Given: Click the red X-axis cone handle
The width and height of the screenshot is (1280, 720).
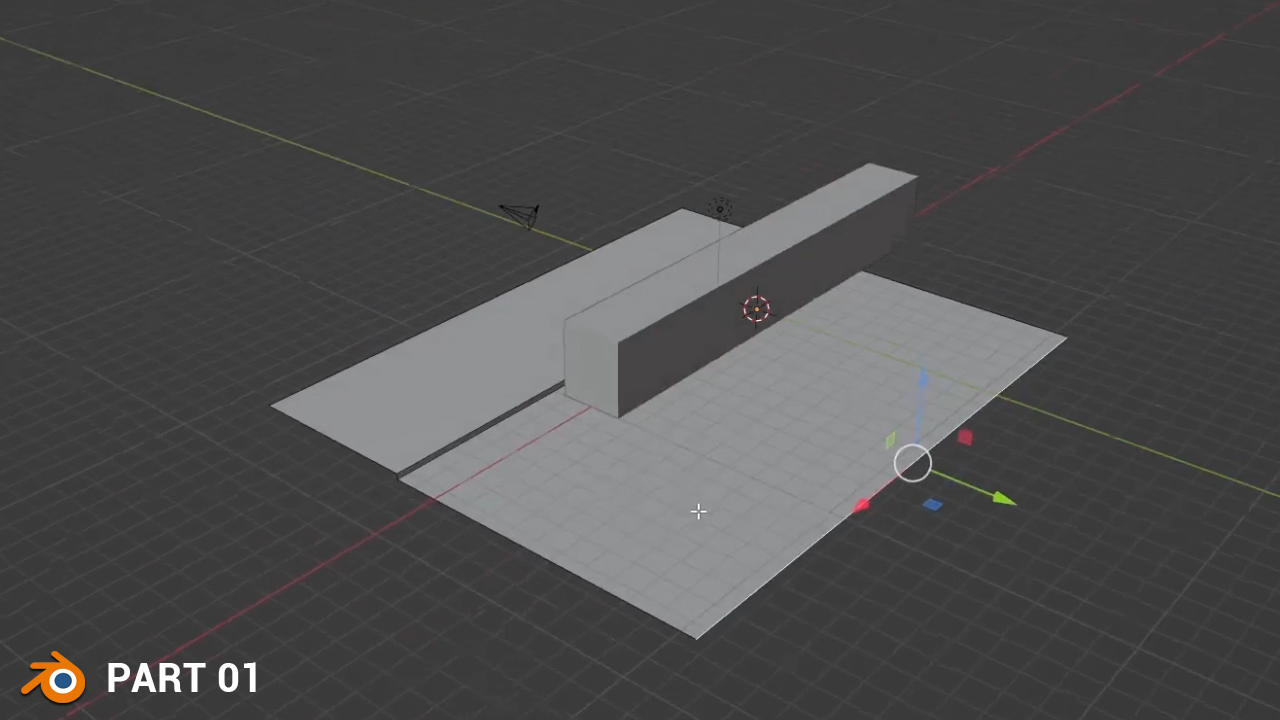Looking at the screenshot, I should tap(862, 504).
